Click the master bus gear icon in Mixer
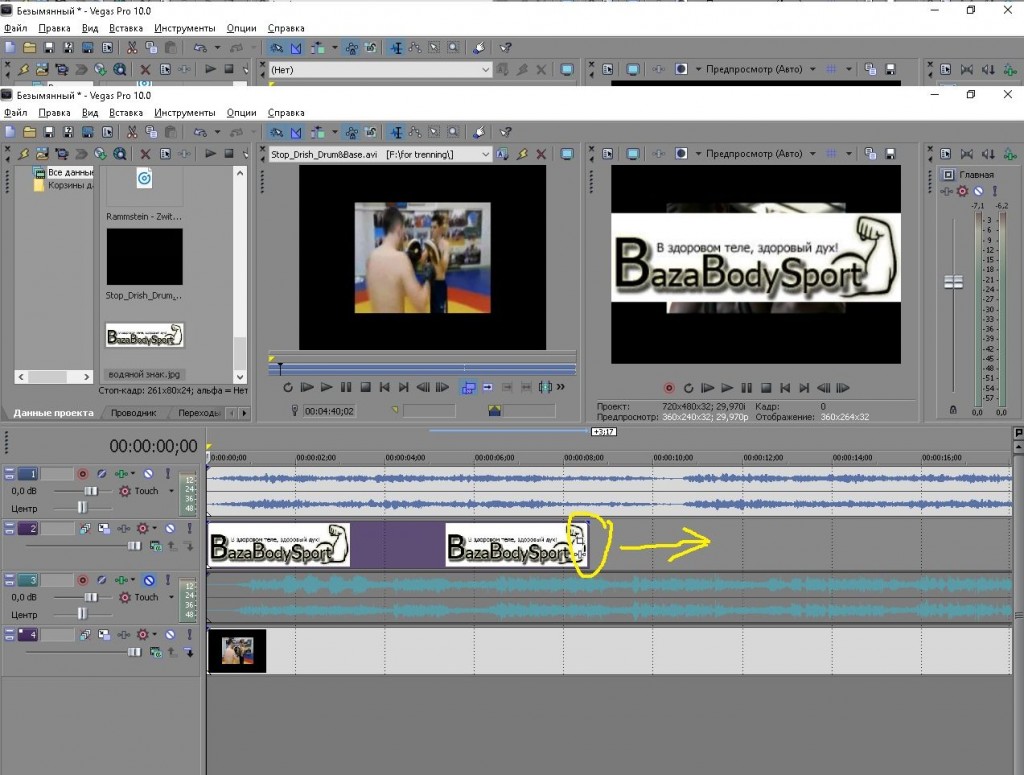 (962, 191)
